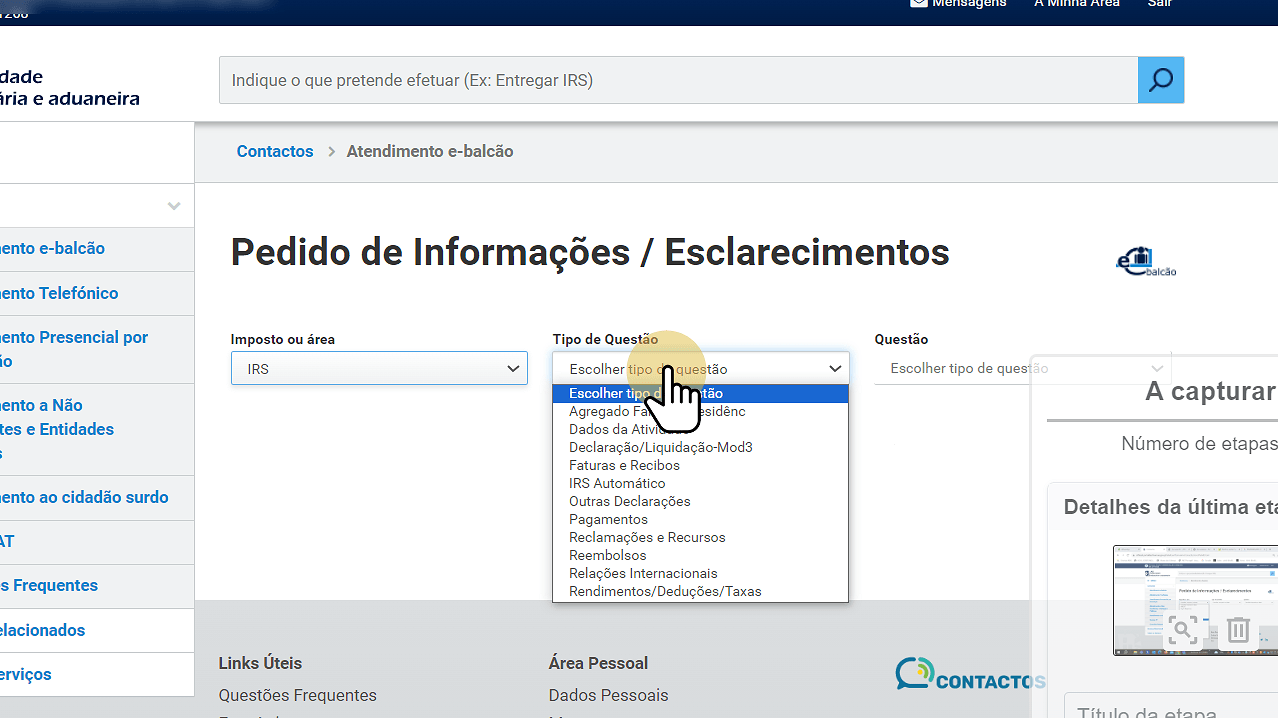Select Reembolsos in question type list
Viewport: 1278px width, 718px height.
608,555
